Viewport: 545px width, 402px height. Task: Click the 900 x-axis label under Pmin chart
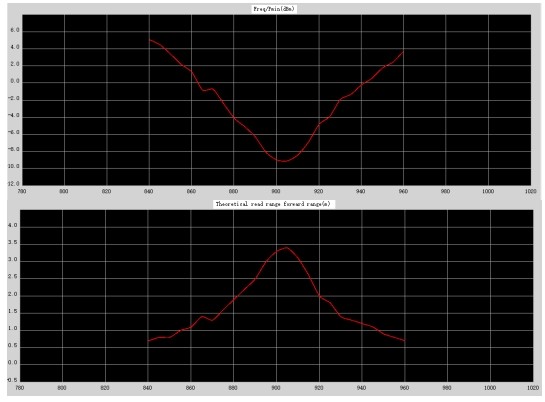pyautogui.click(x=276, y=191)
